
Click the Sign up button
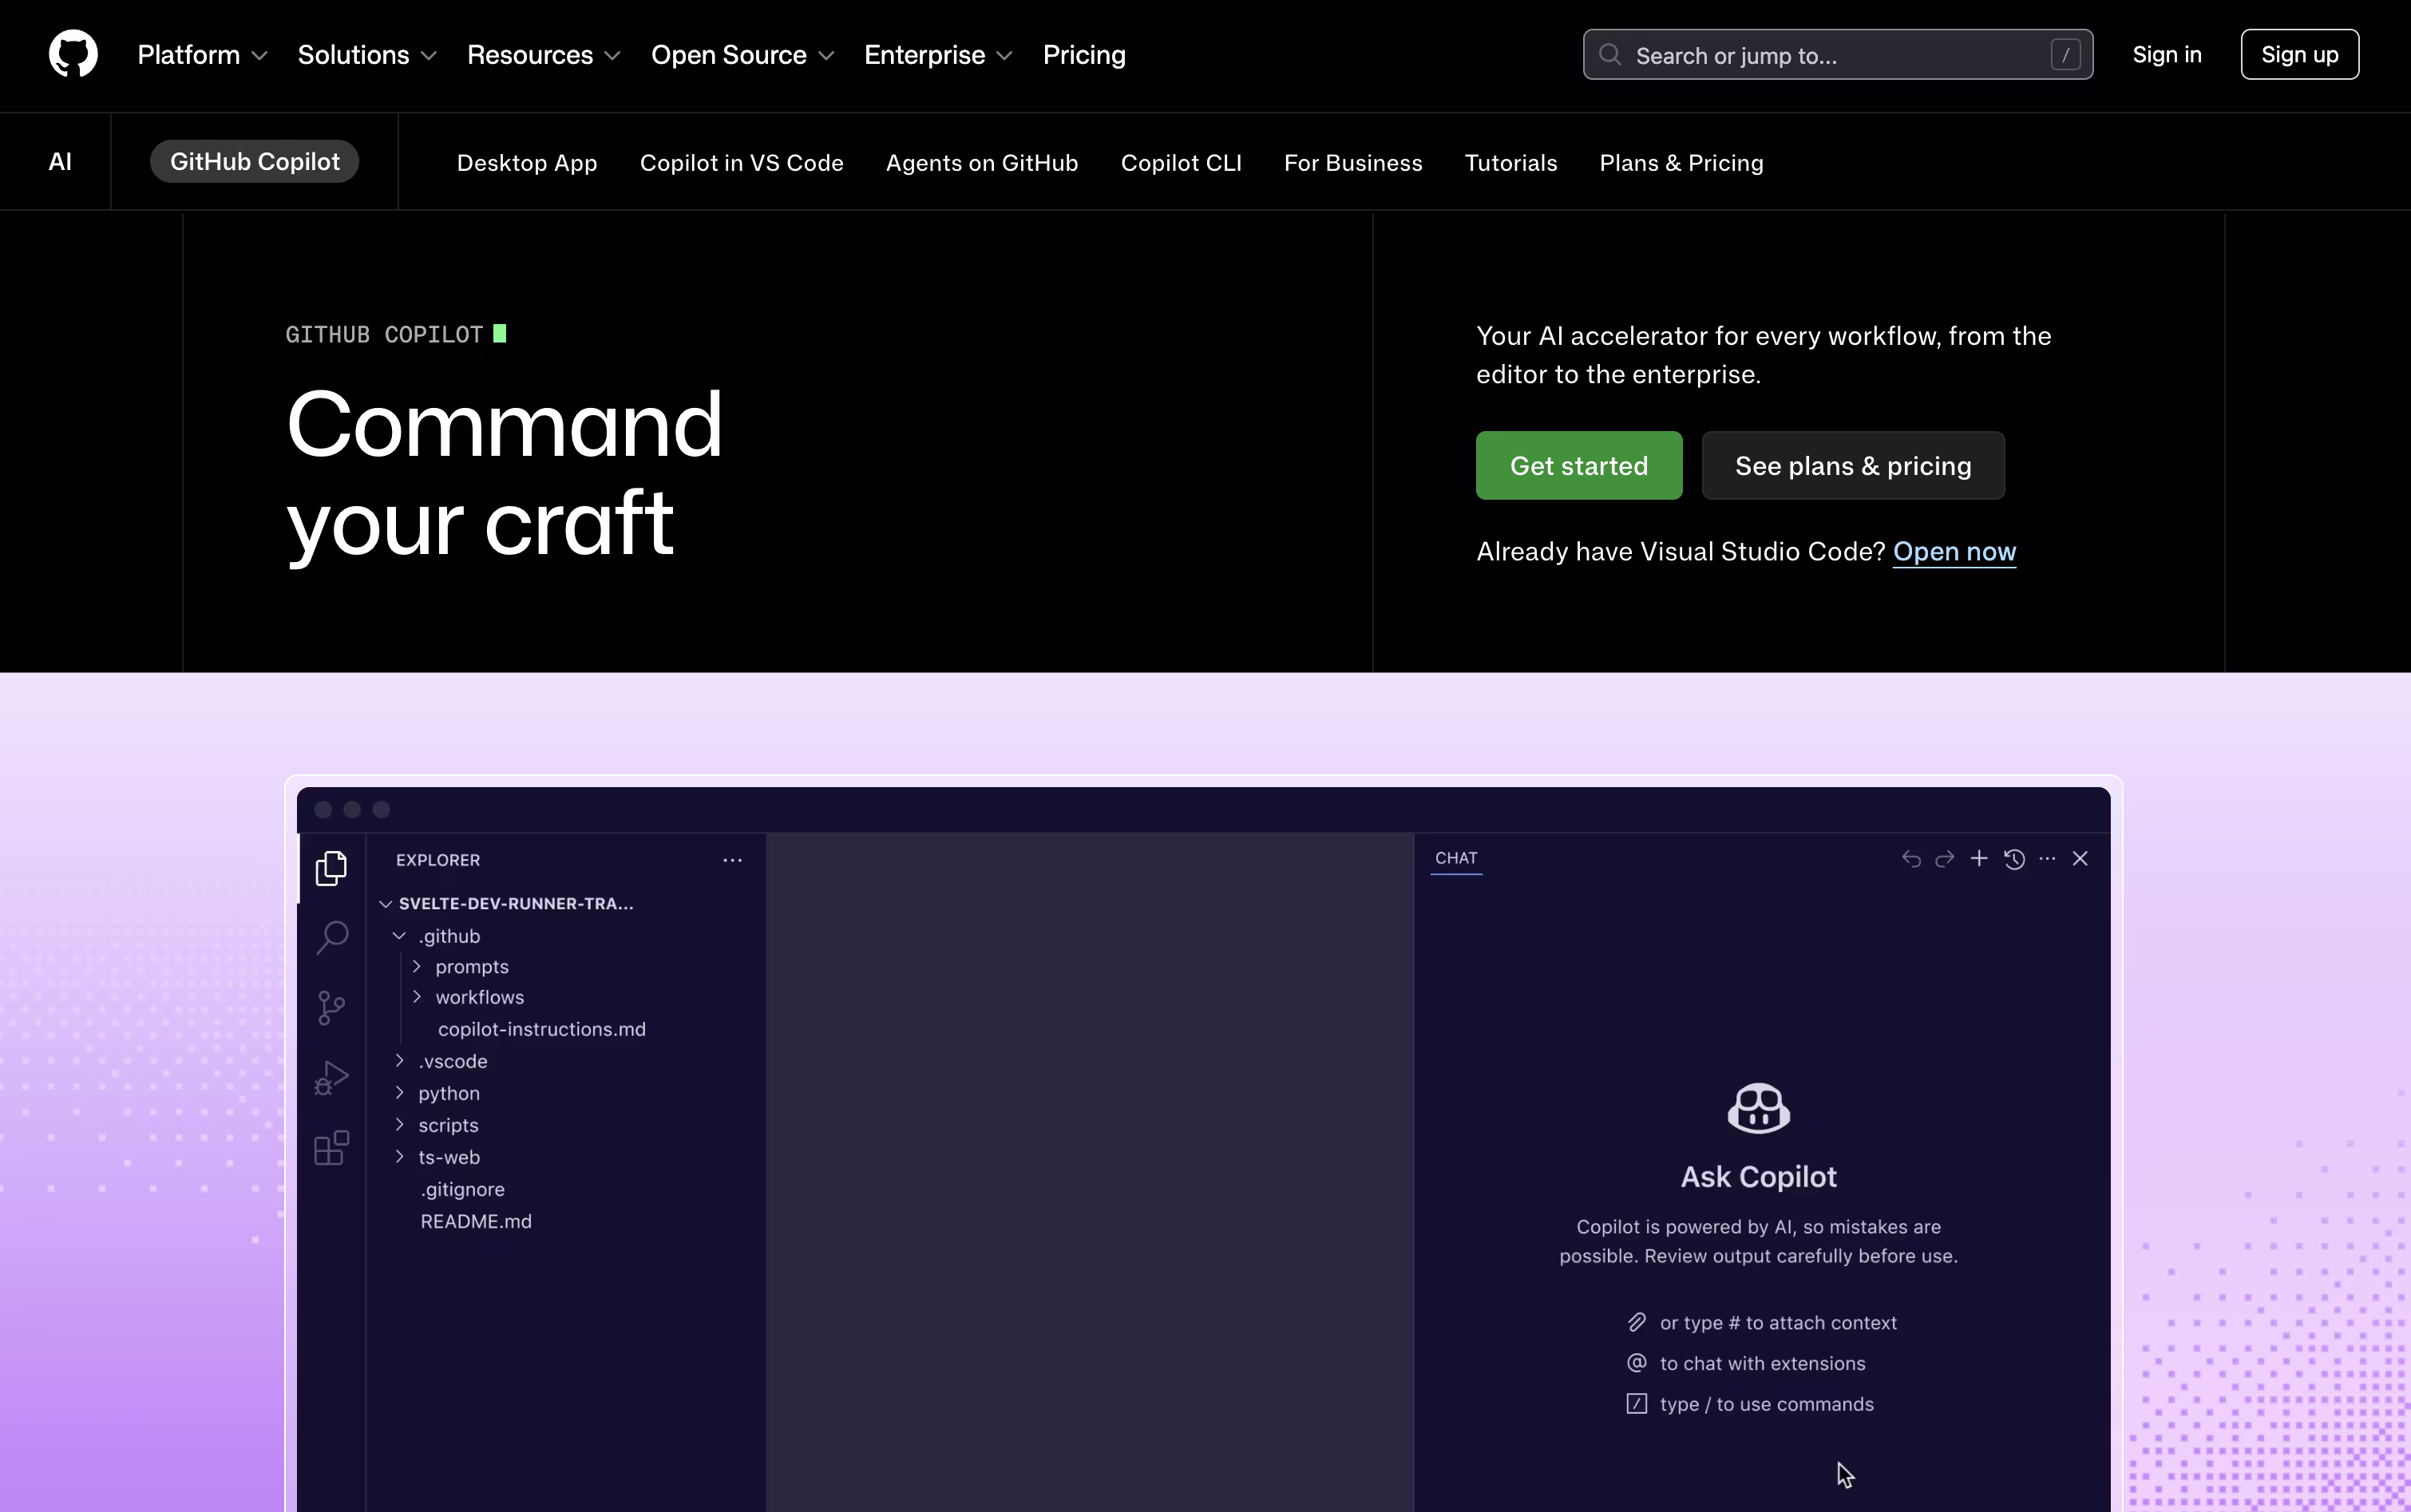pyautogui.click(x=2299, y=54)
